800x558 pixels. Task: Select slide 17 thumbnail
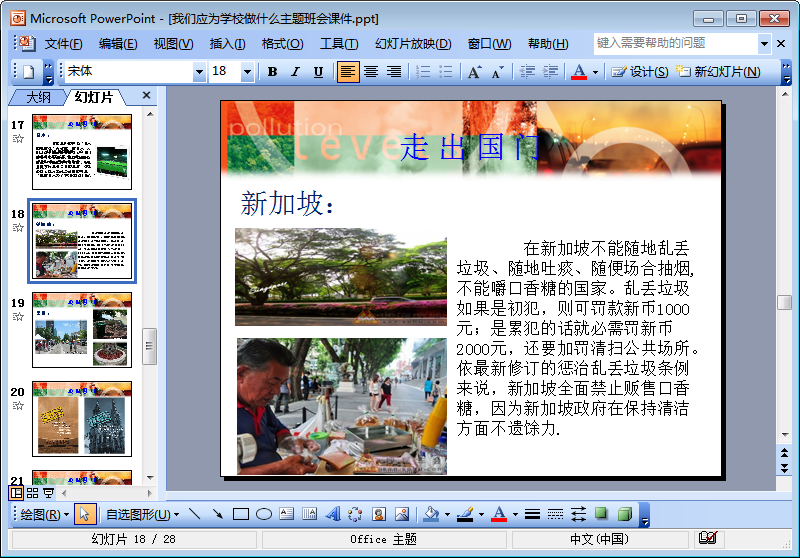82,151
